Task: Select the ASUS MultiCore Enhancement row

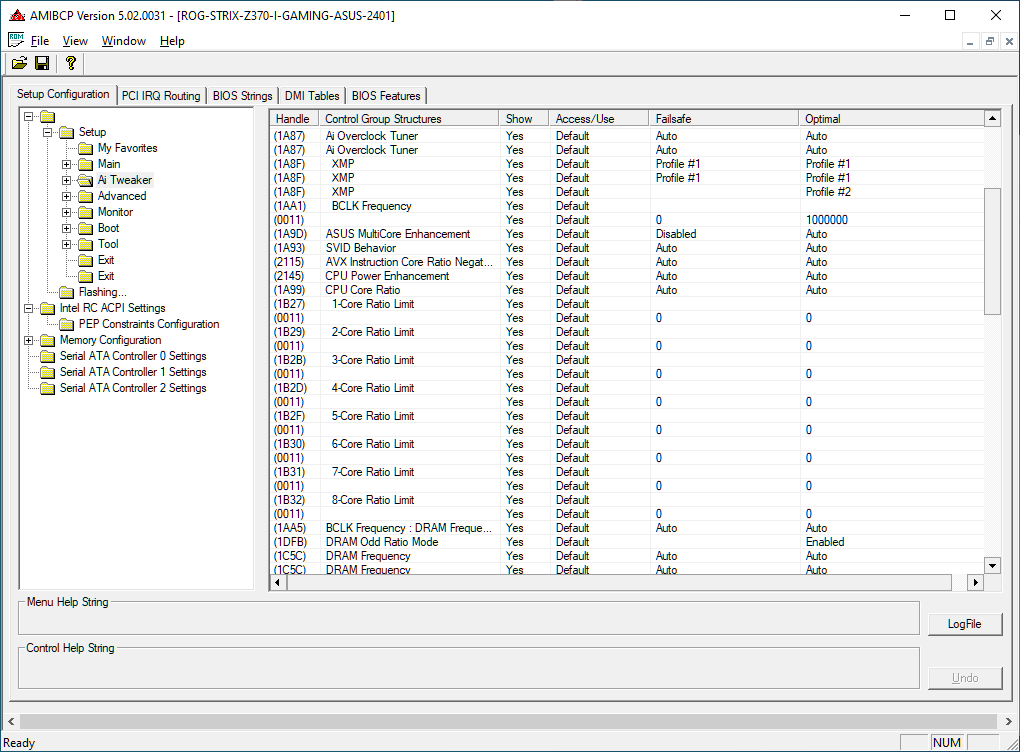Action: coord(626,234)
